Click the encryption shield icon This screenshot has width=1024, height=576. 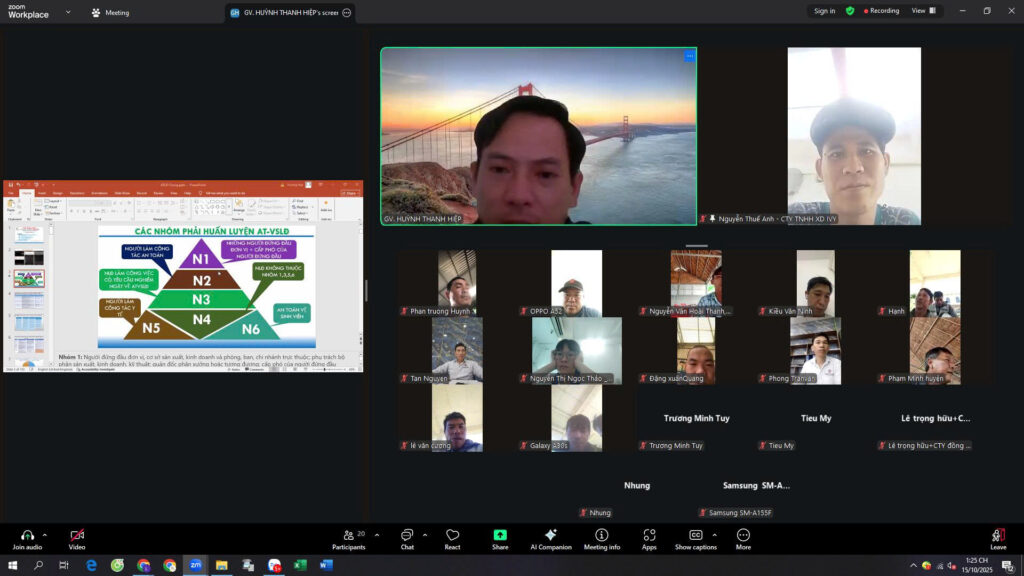(x=850, y=11)
